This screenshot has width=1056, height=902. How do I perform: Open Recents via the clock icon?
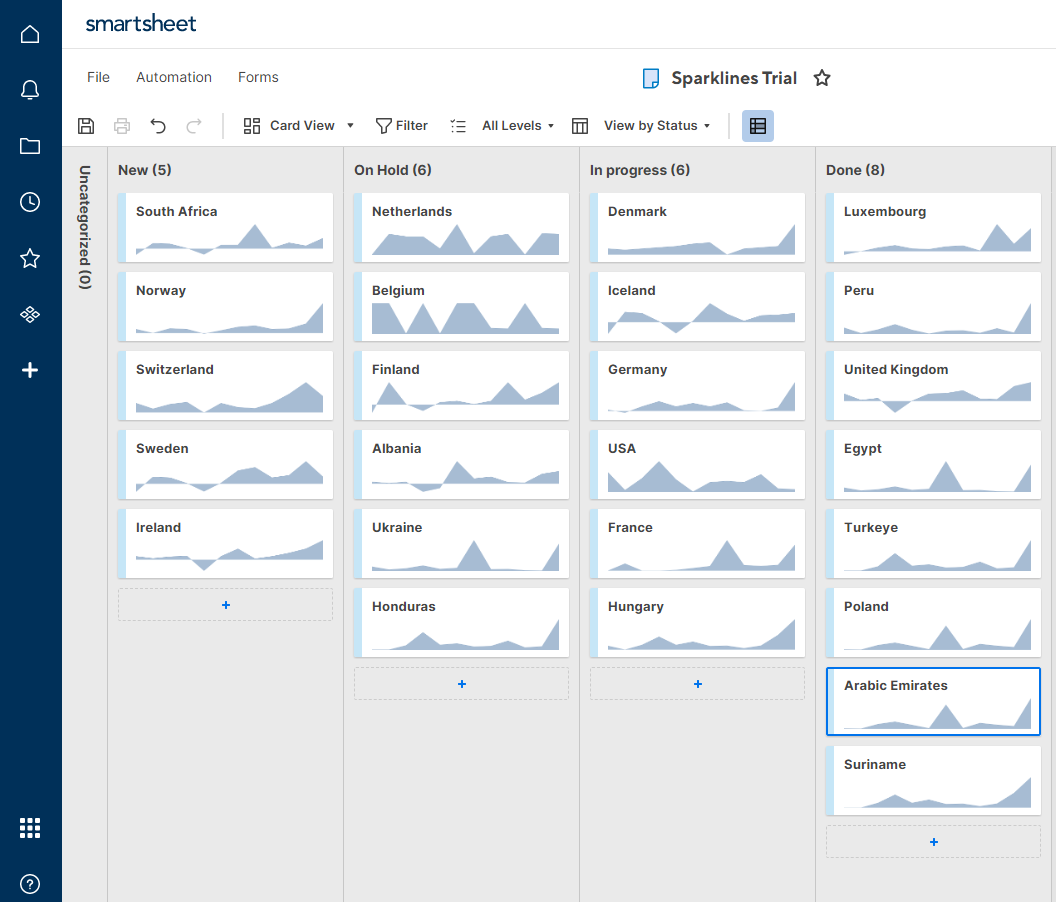[x=29, y=201]
